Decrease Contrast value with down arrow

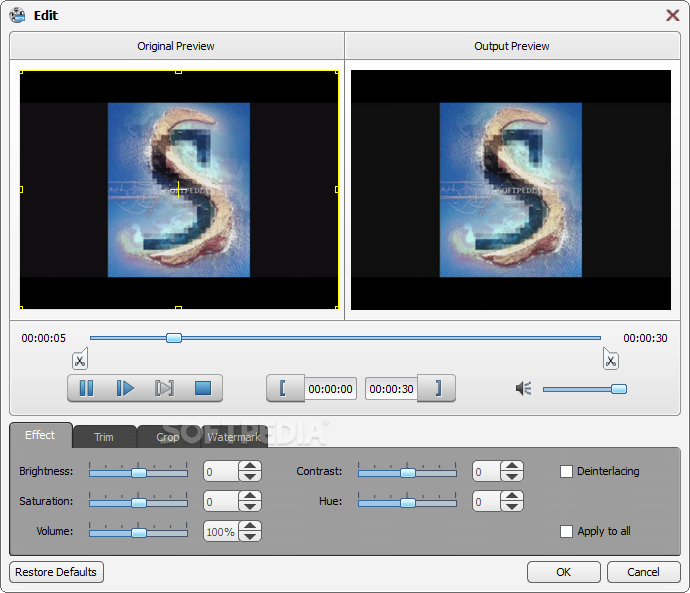click(512, 476)
